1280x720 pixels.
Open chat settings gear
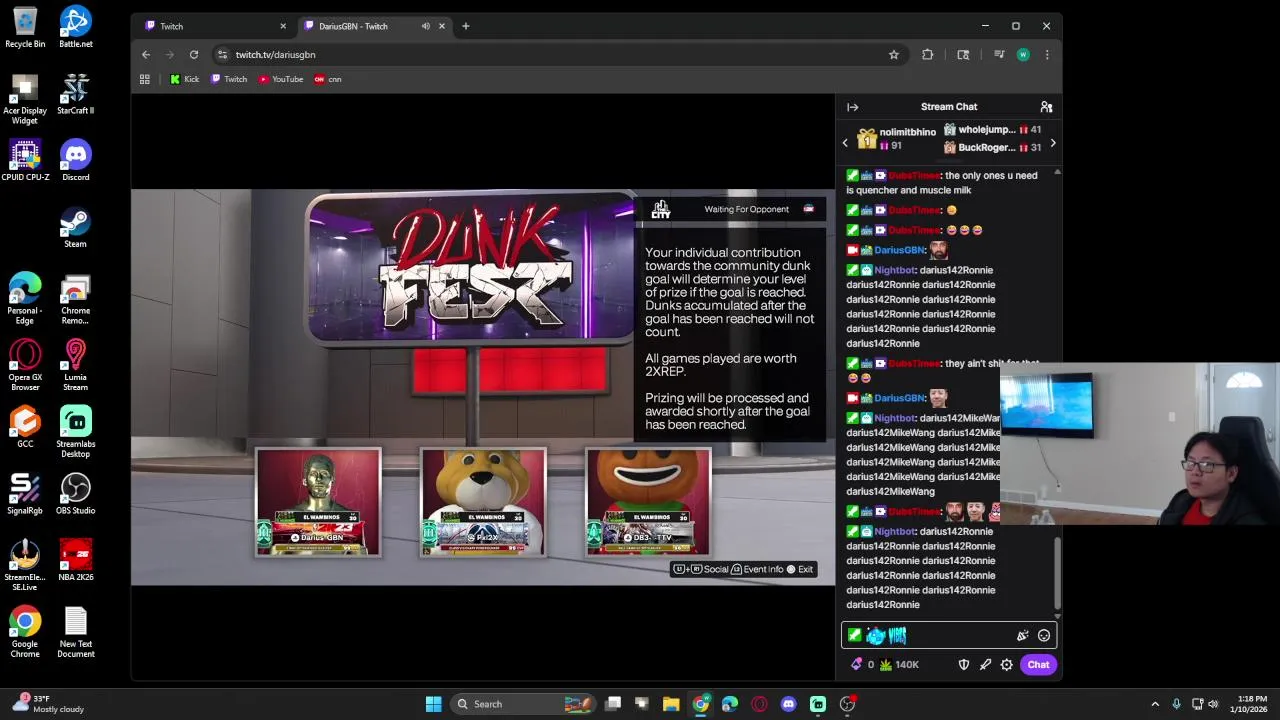[x=1006, y=664]
